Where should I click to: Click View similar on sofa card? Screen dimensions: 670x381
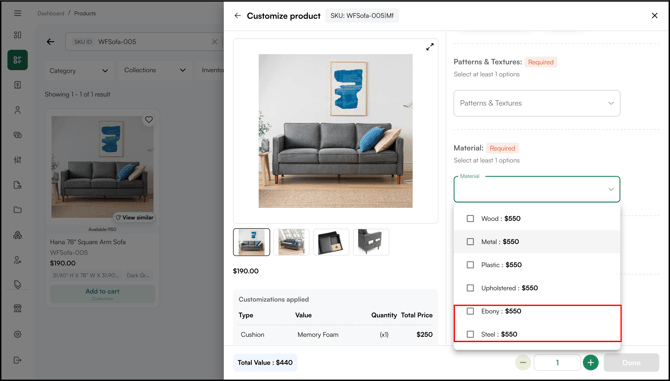pos(134,217)
